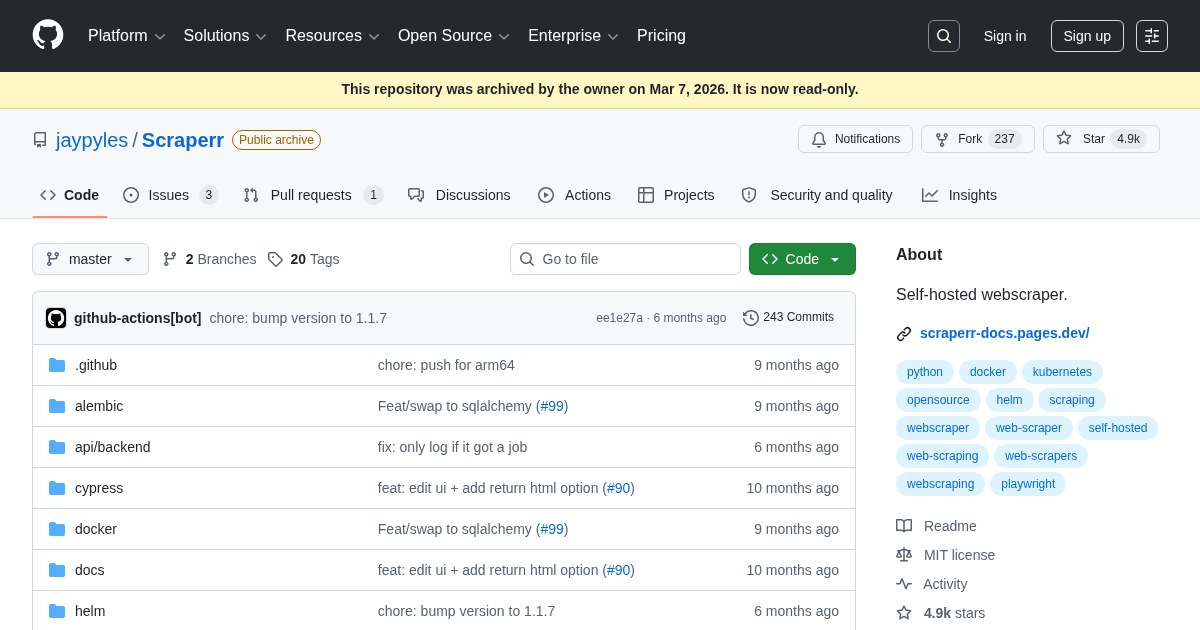Select the kubernetes topic tag
The width and height of the screenshot is (1200, 630).
1062,372
